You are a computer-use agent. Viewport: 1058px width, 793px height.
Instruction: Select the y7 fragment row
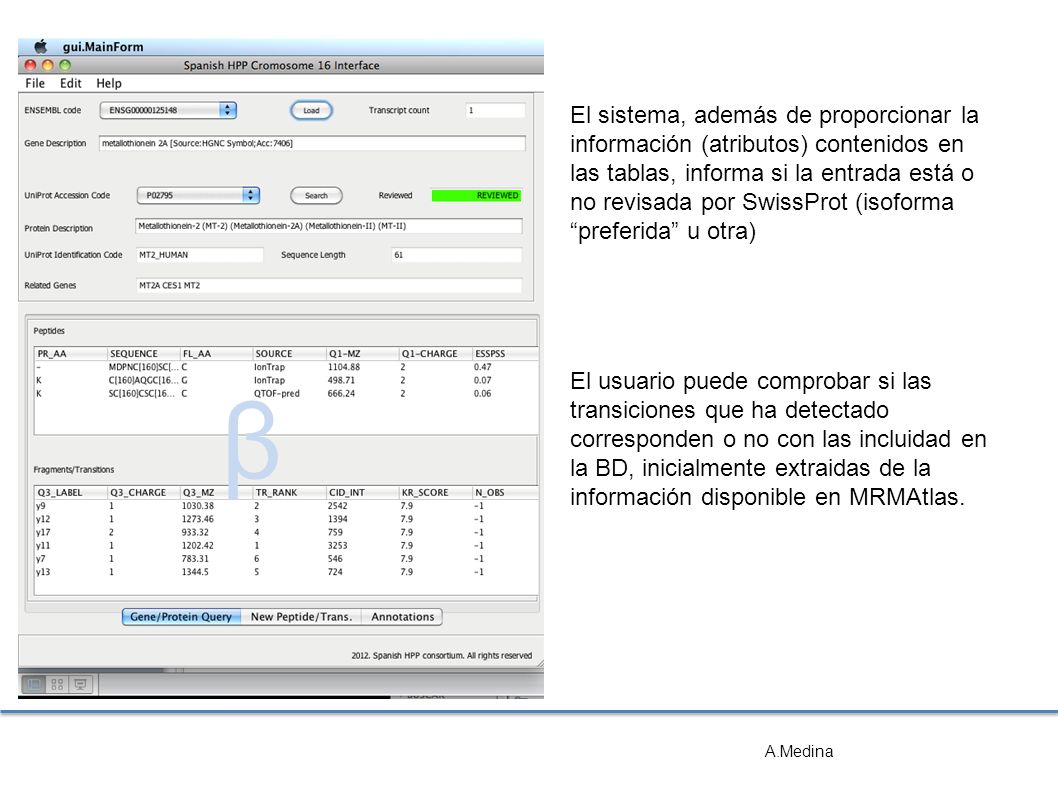coord(286,559)
